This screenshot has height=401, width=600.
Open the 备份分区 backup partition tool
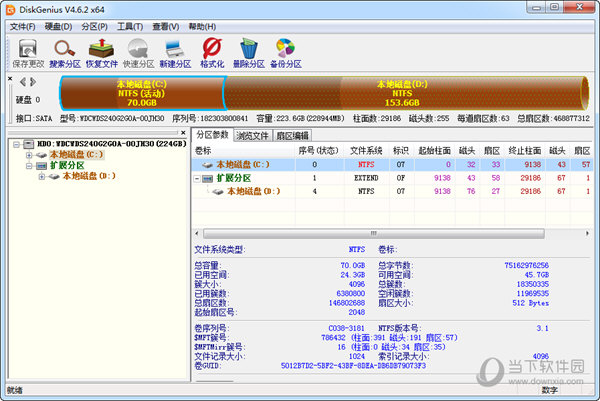[285, 53]
